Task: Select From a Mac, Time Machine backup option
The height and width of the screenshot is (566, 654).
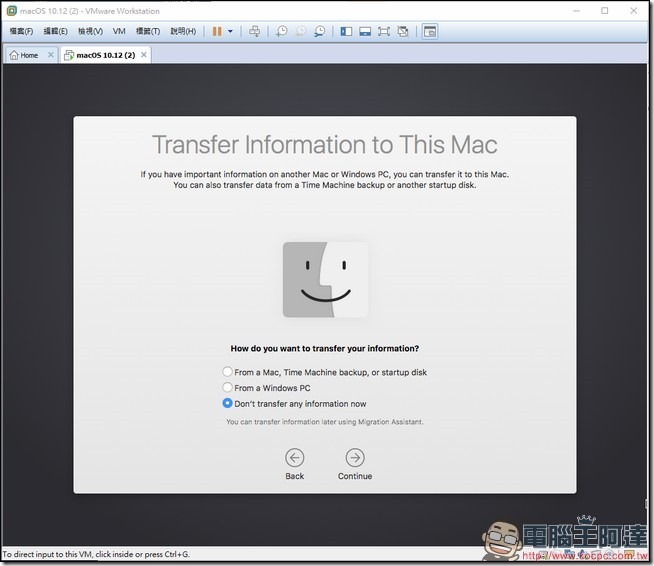Action: click(x=227, y=372)
